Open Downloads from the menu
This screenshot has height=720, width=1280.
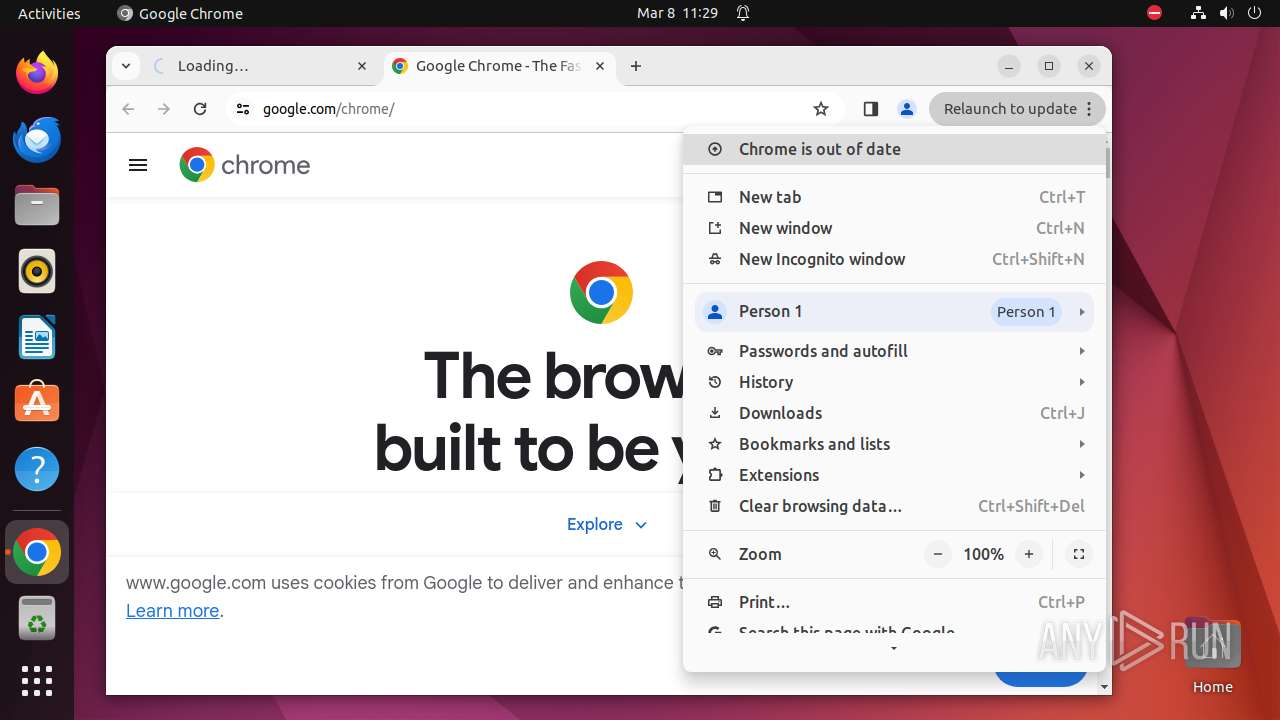pyautogui.click(x=894, y=413)
